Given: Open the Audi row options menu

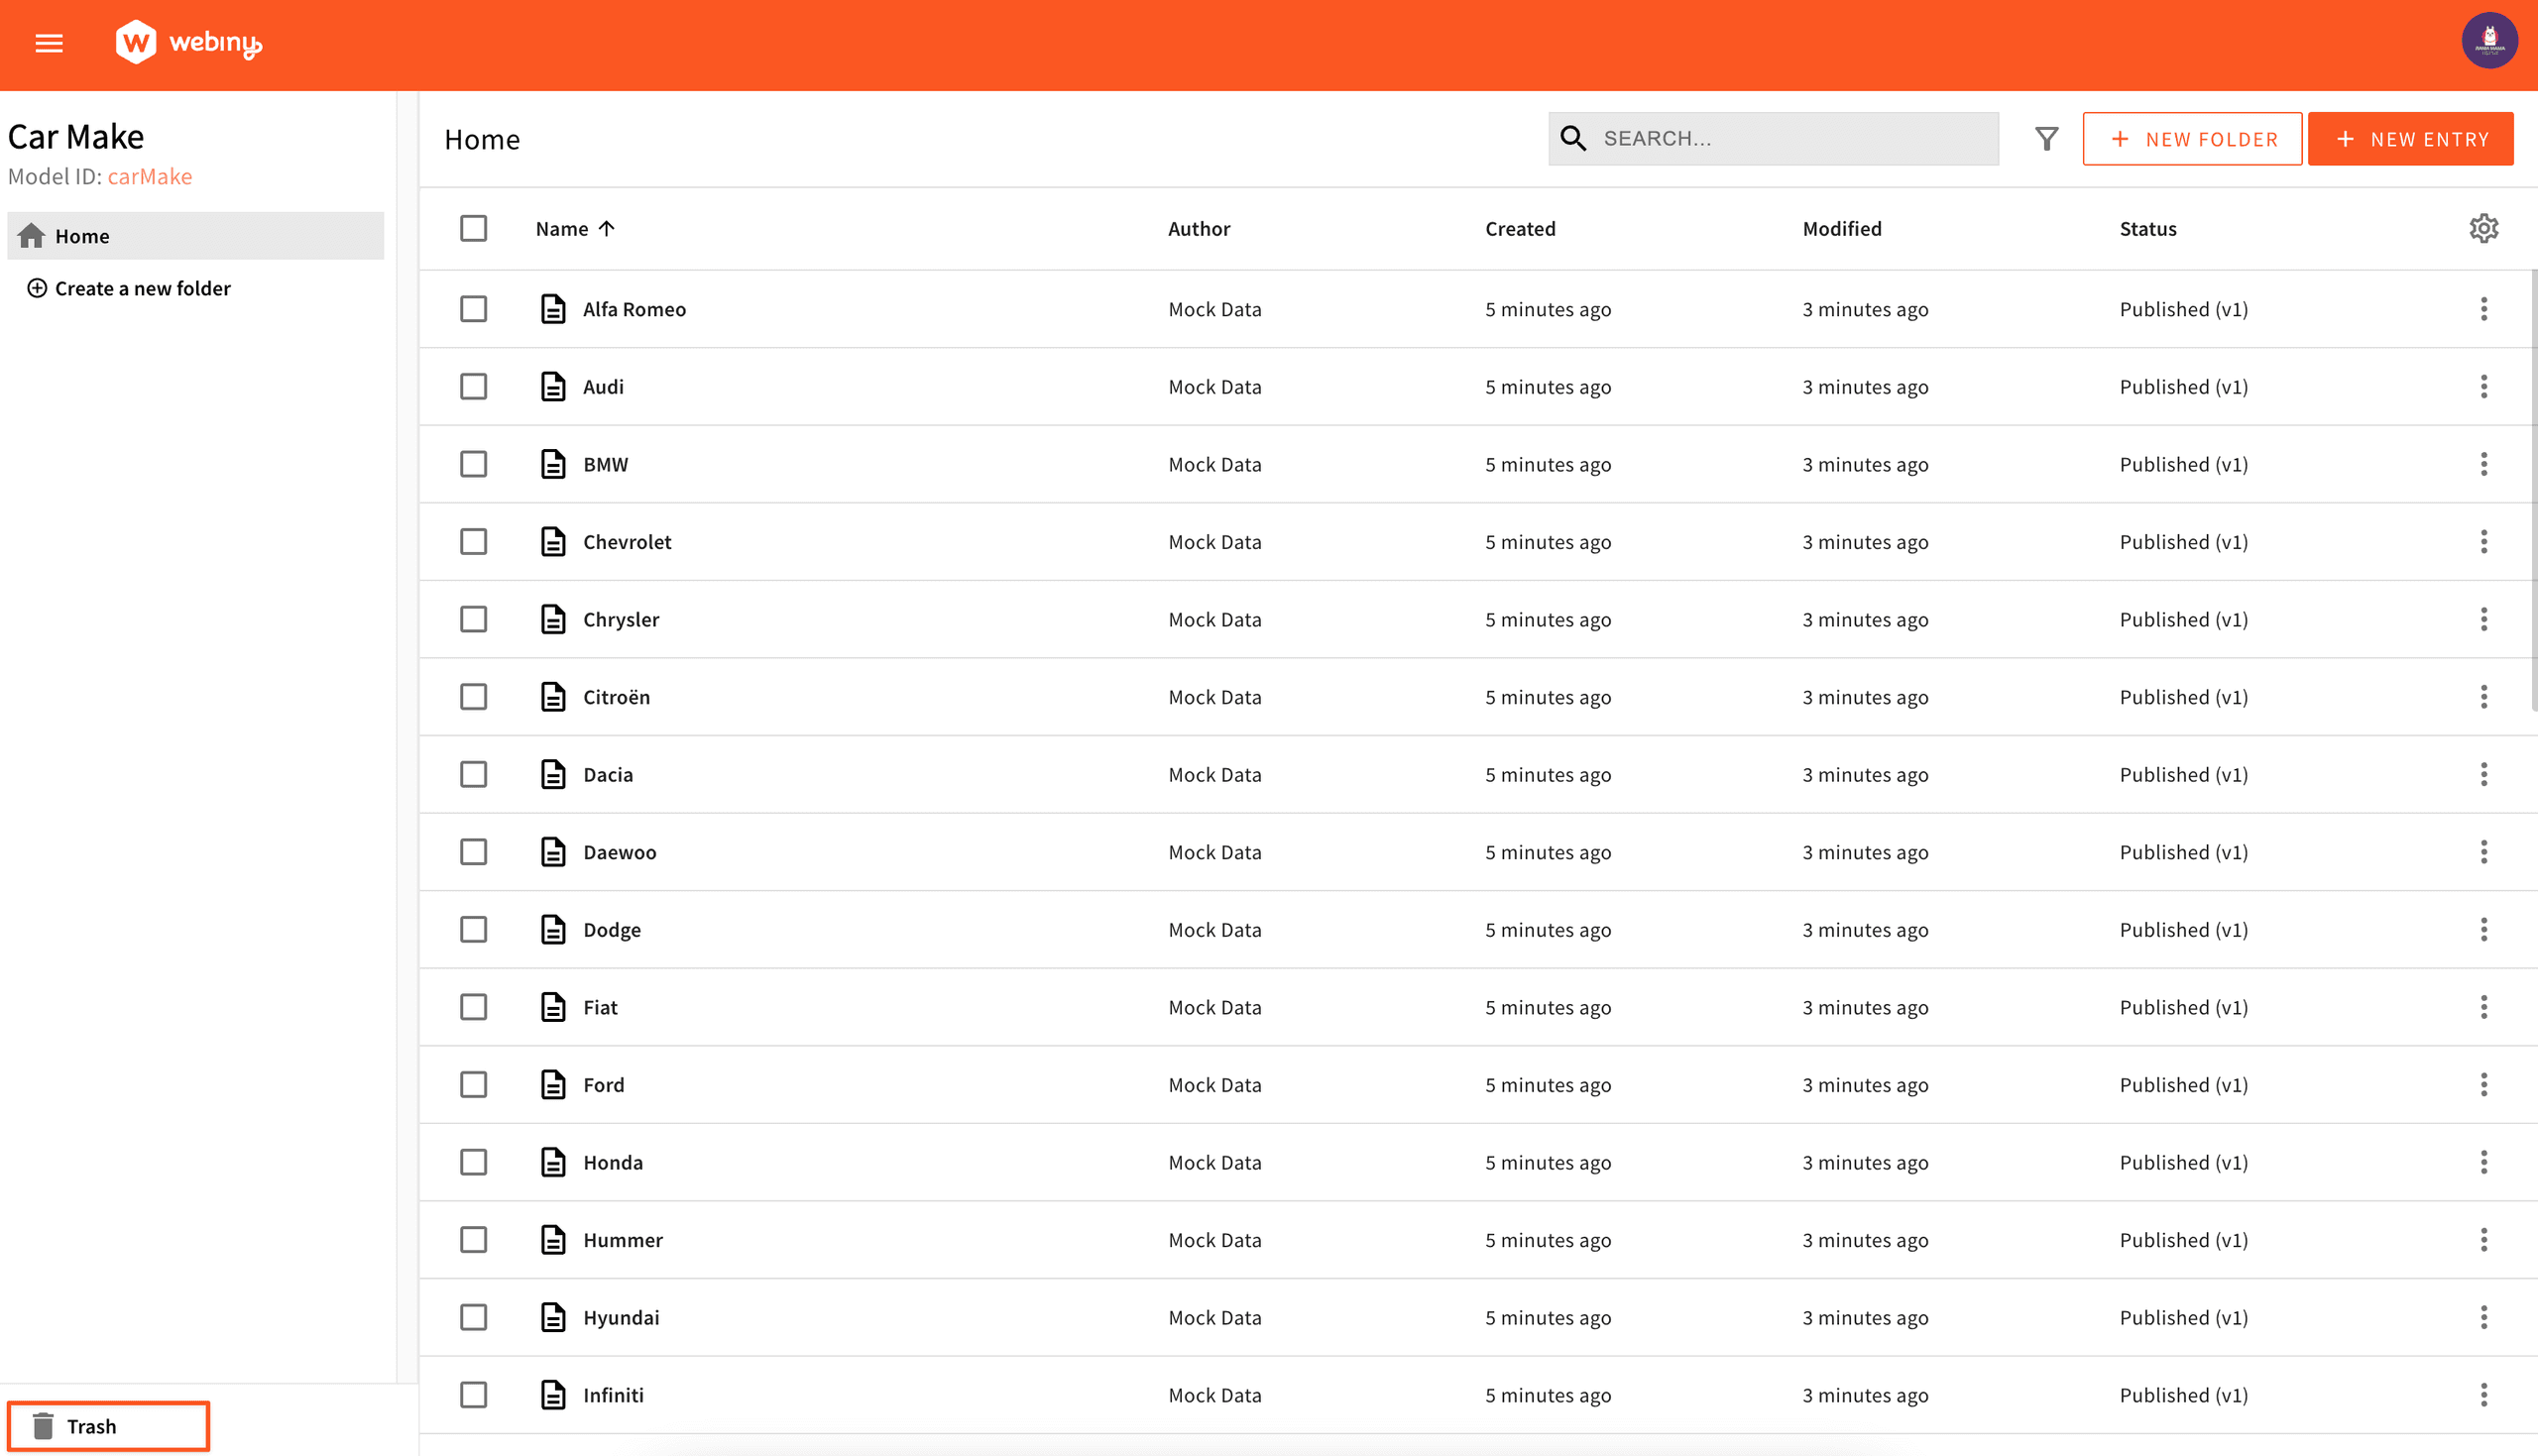Looking at the screenshot, I should pos(2483,387).
